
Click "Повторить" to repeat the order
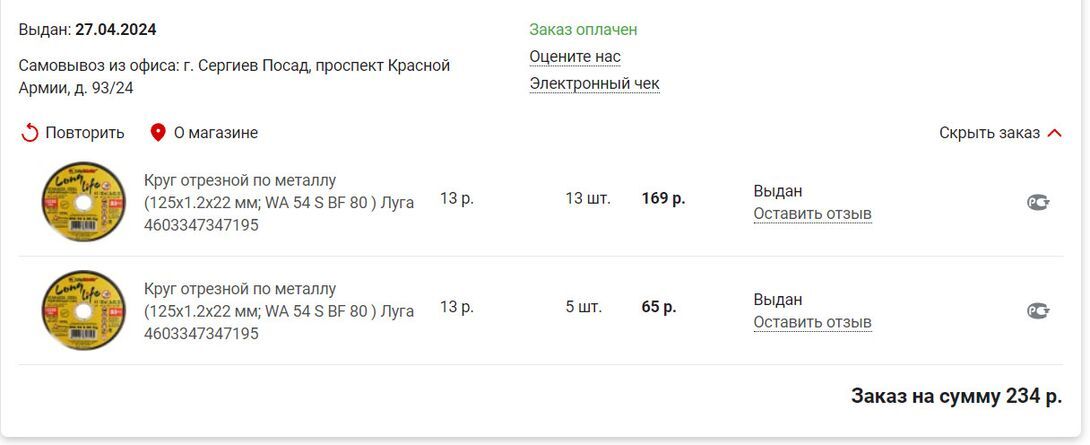[85, 133]
